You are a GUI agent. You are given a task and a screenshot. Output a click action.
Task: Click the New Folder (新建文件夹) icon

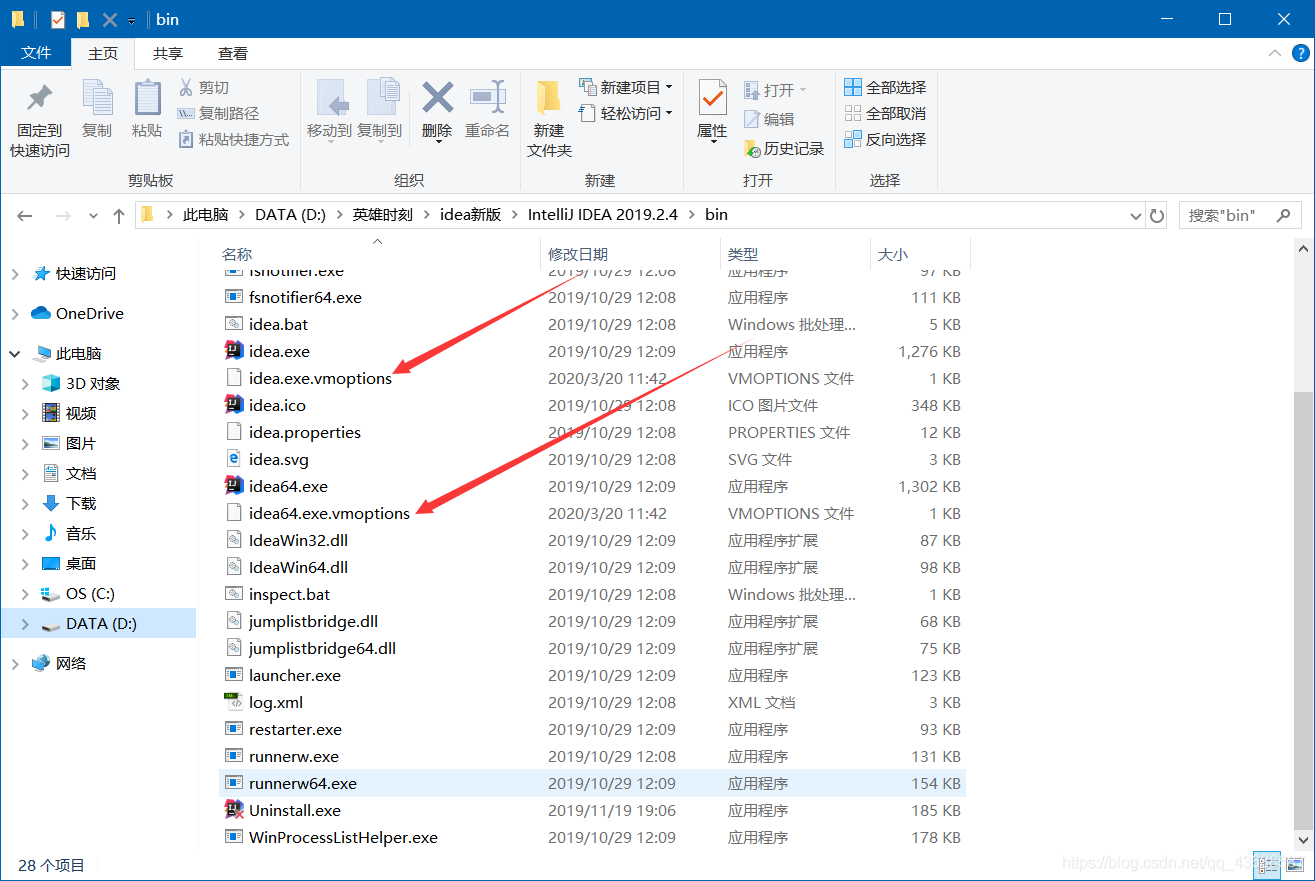tap(548, 98)
